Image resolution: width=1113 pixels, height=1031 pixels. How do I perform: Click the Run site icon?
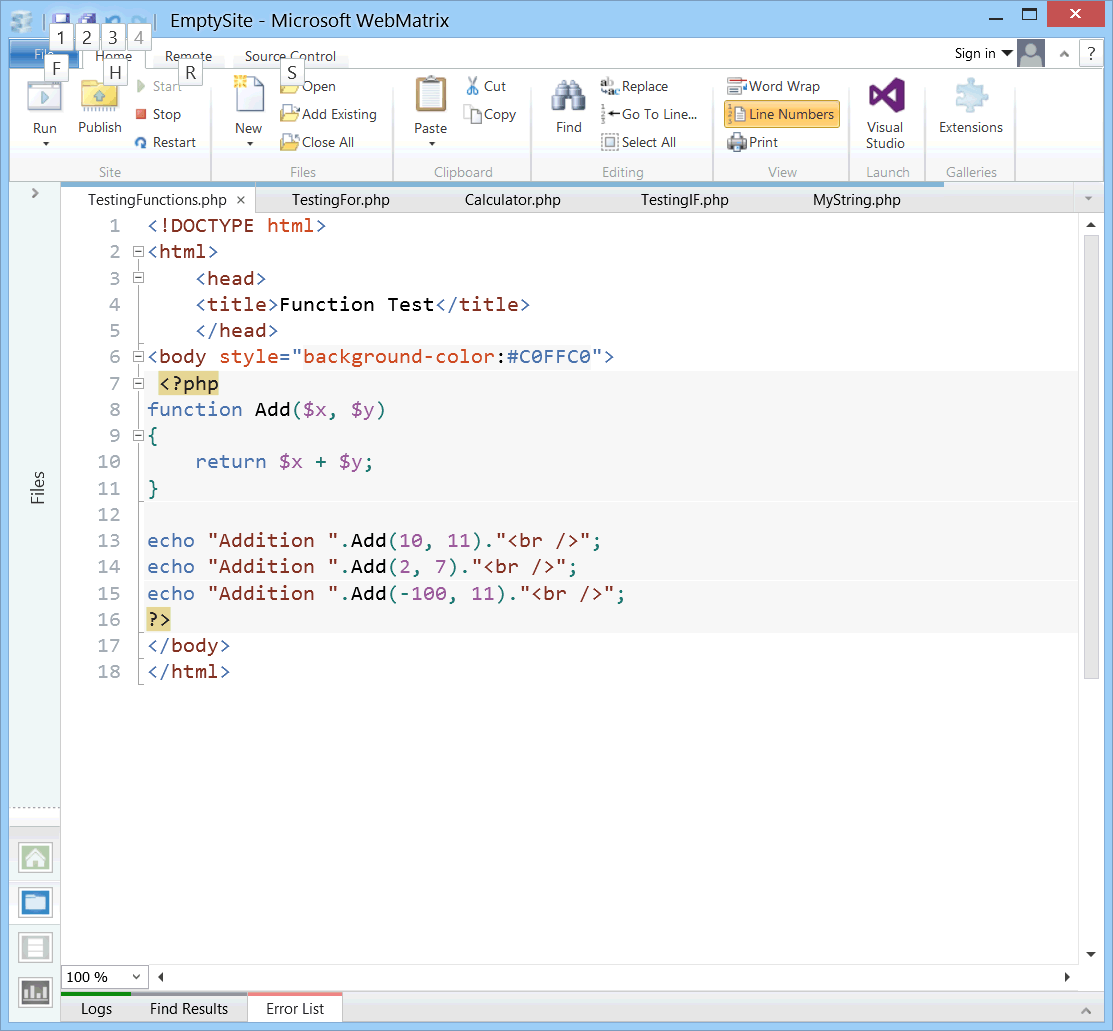click(44, 97)
